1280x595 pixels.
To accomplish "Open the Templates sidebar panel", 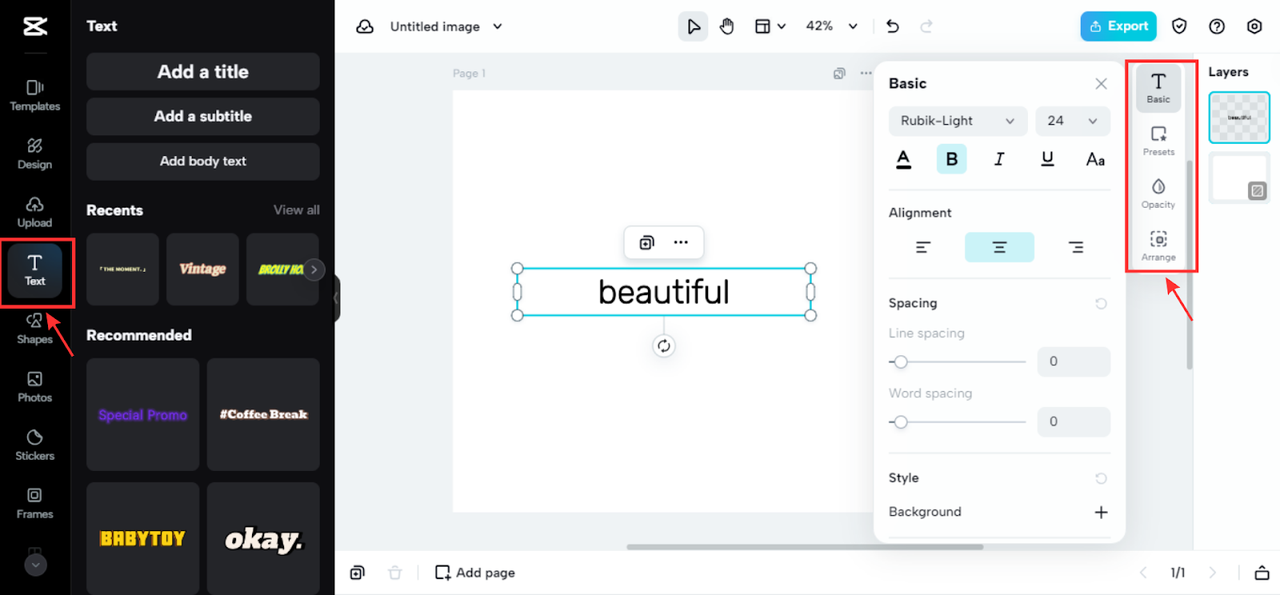I will [x=35, y=95].
